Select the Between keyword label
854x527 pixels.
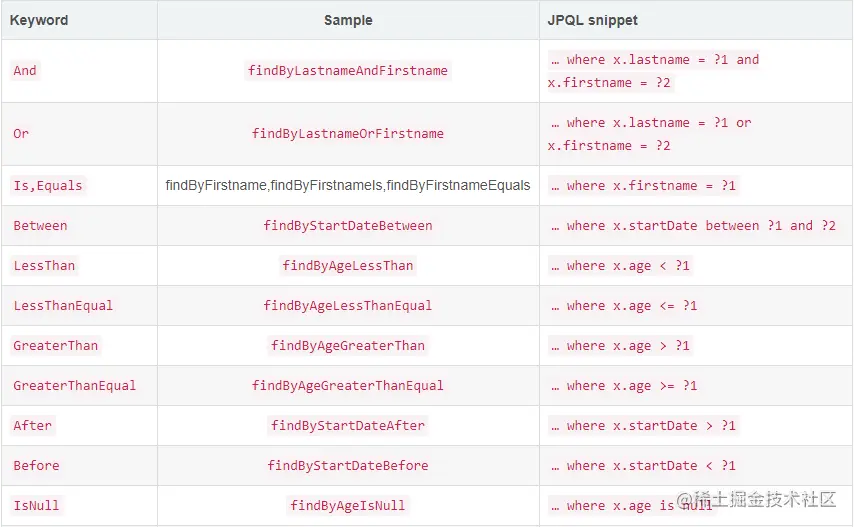click(40, 226)
